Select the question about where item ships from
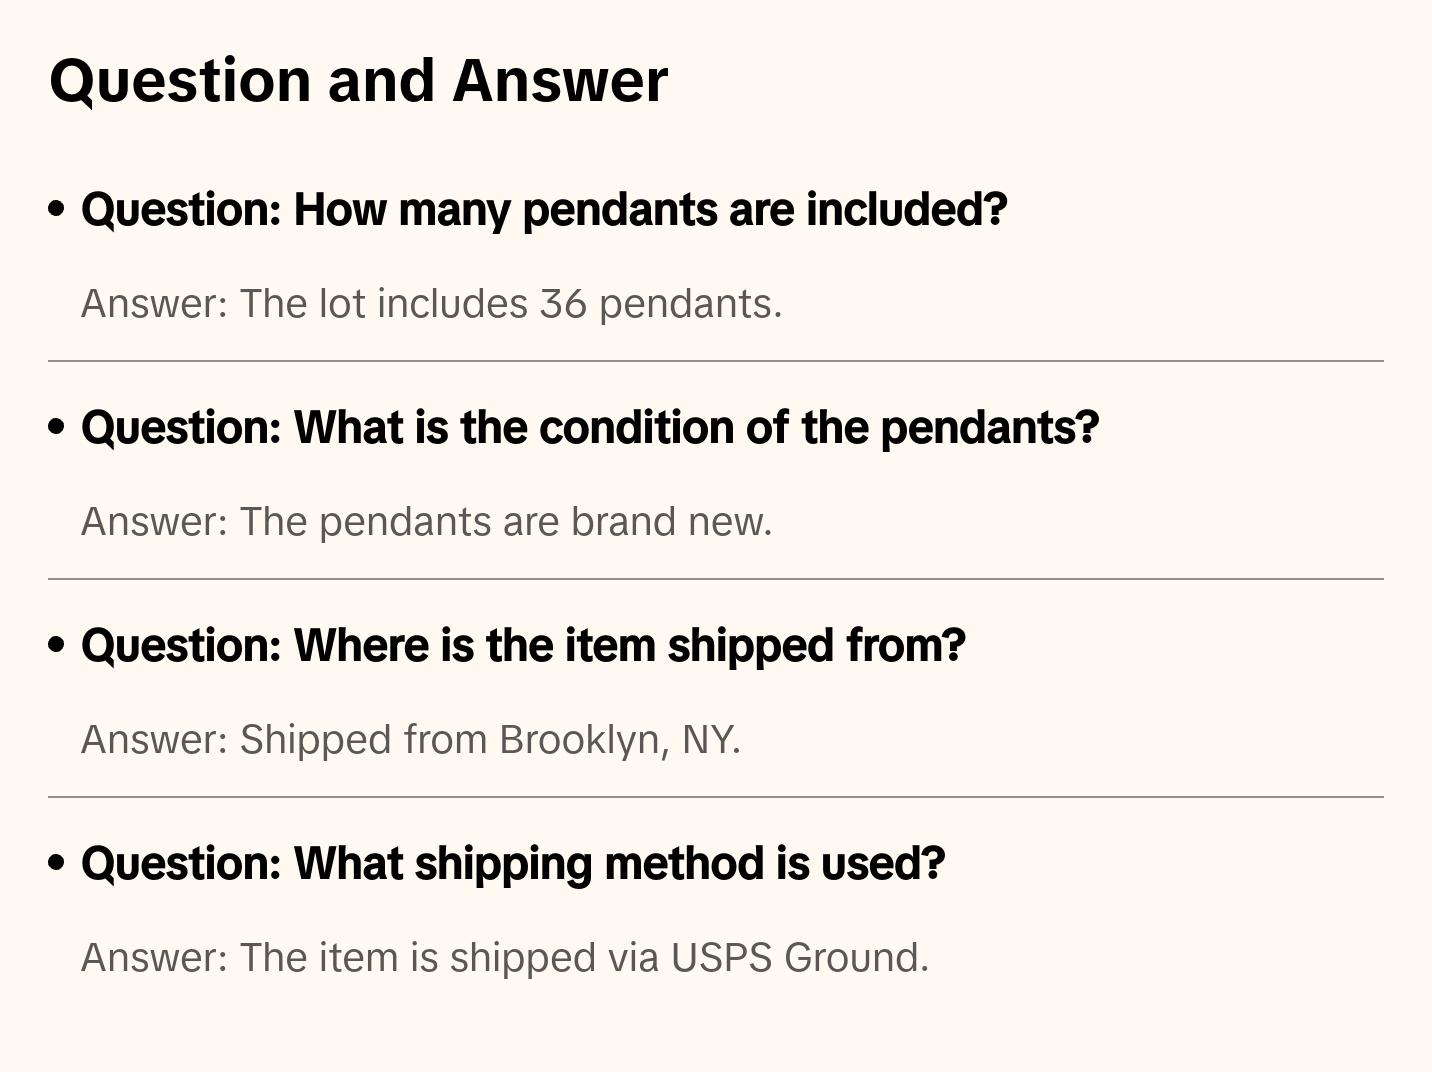This screenshot has width=1432, height=1072. click(x=523, y=646)
